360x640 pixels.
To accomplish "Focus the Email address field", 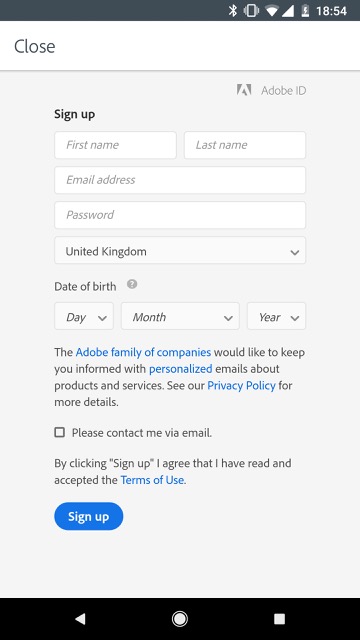I will click(180, 180).
